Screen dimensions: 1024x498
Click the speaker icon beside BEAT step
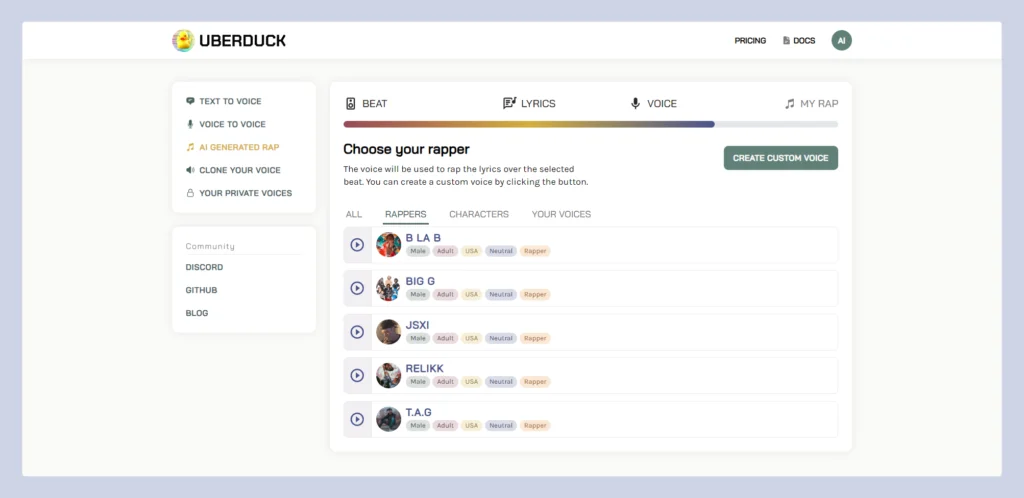[351, 104]
